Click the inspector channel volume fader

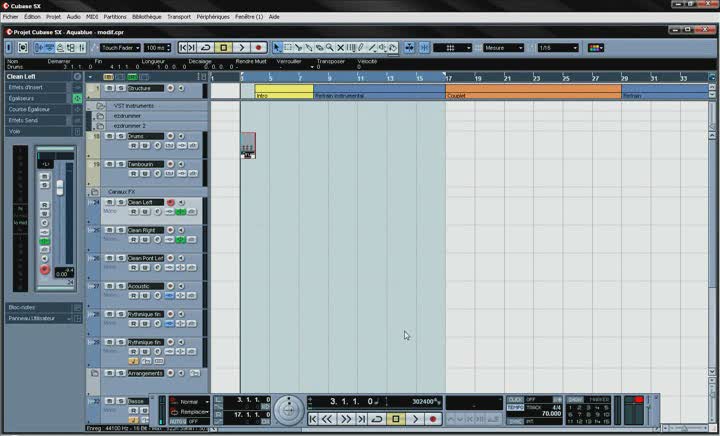click(60, 187)
